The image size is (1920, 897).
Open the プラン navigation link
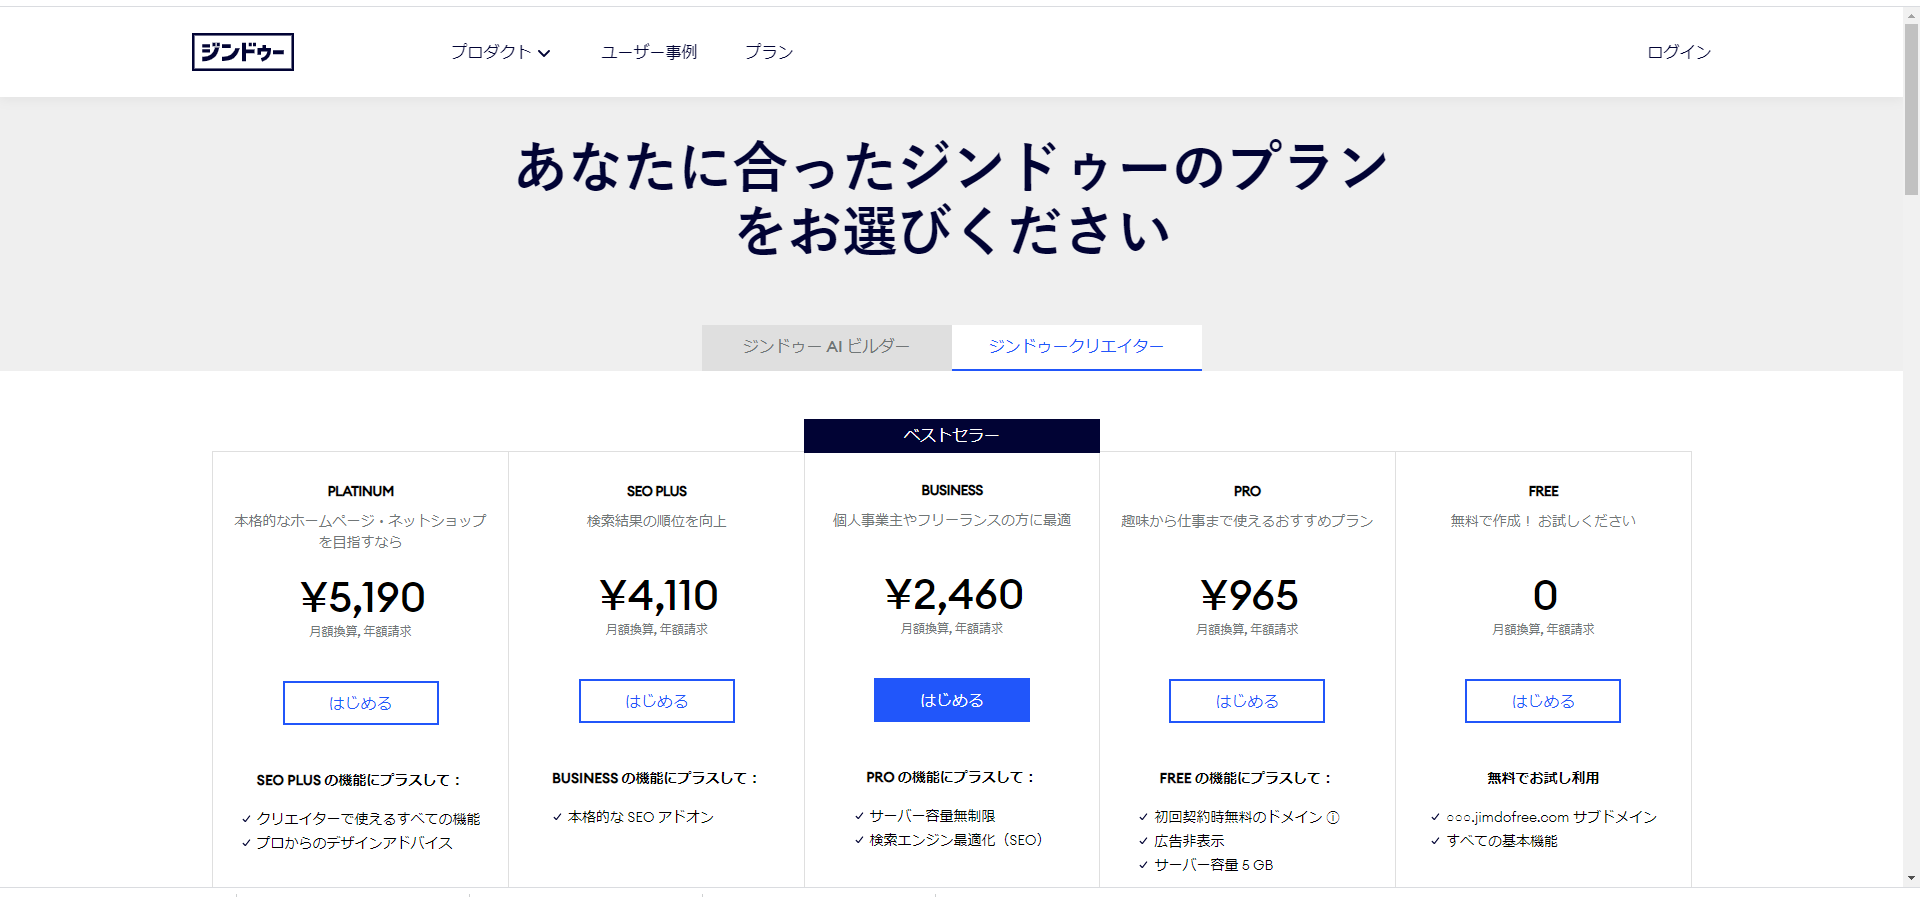(769, 52)
